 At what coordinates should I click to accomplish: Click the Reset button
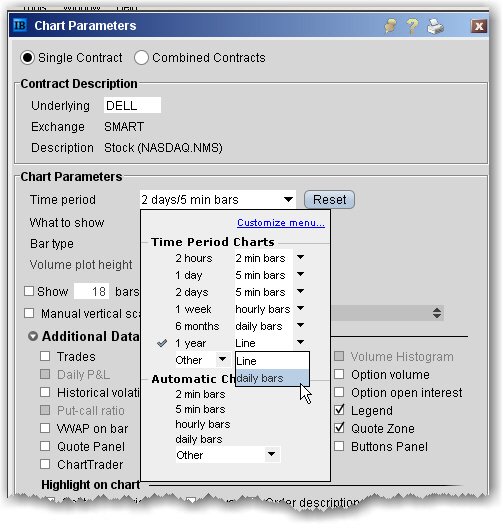(x=329, y=199)
